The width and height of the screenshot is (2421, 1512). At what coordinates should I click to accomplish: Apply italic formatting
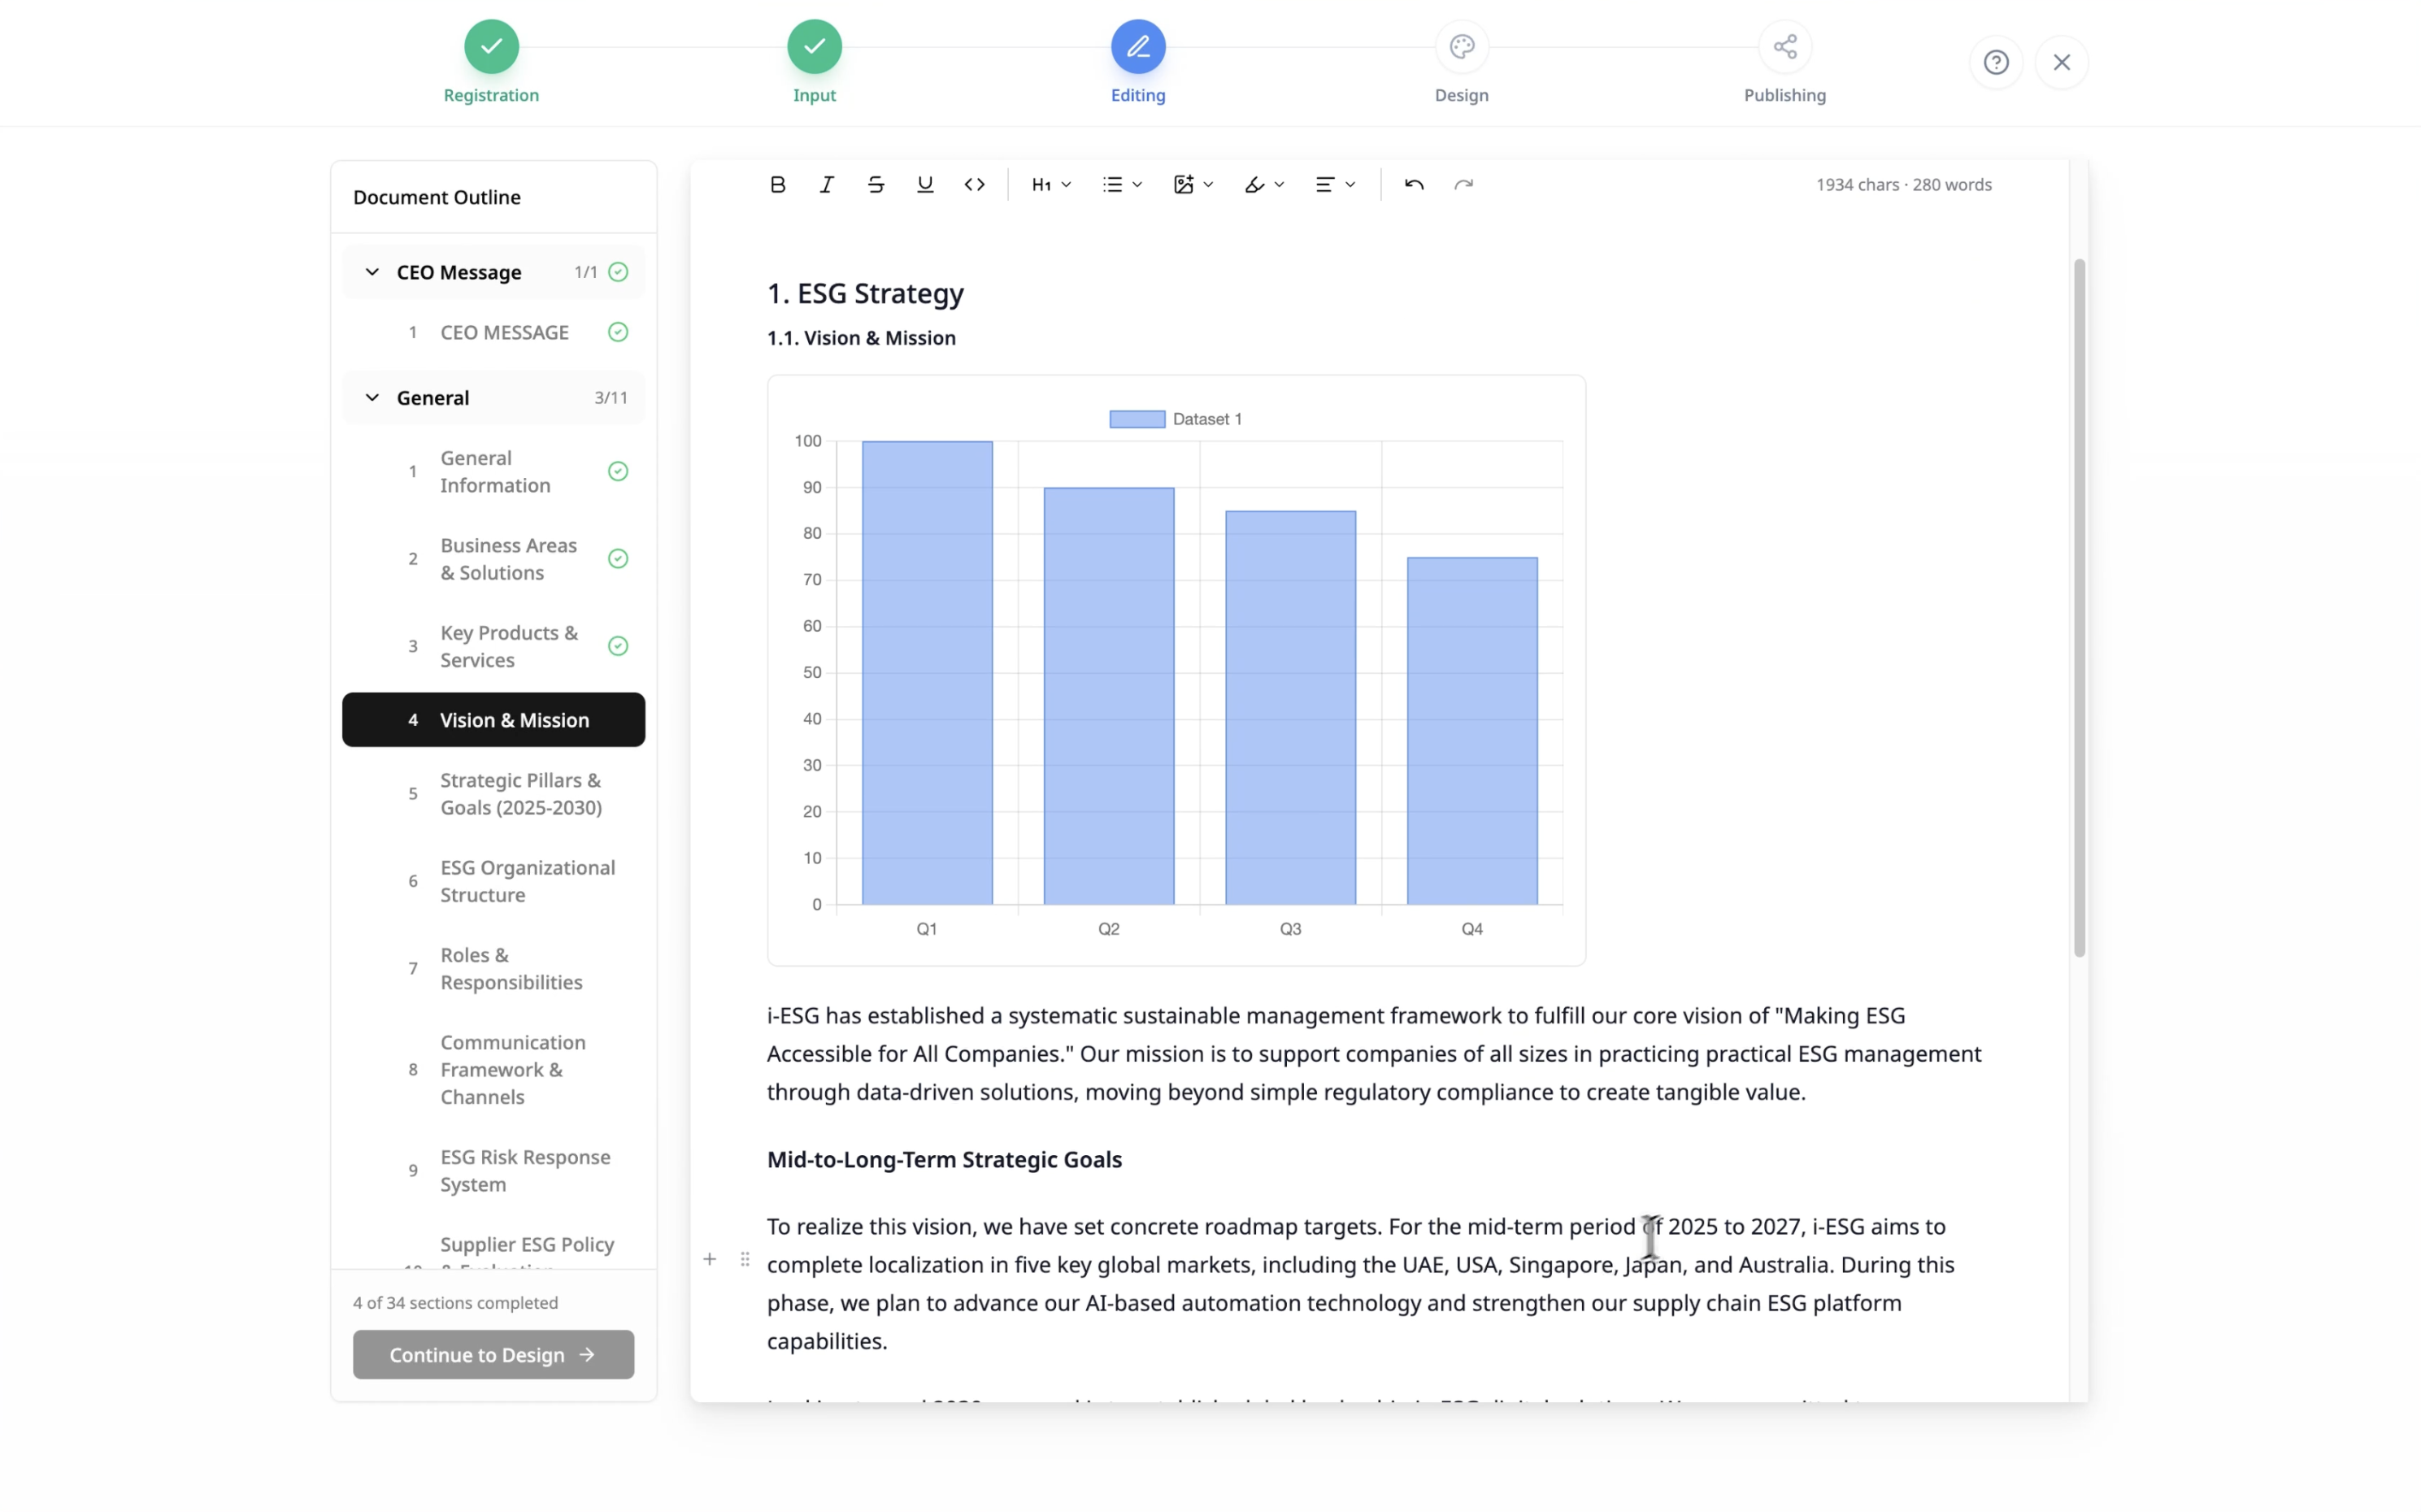(826, 184)
